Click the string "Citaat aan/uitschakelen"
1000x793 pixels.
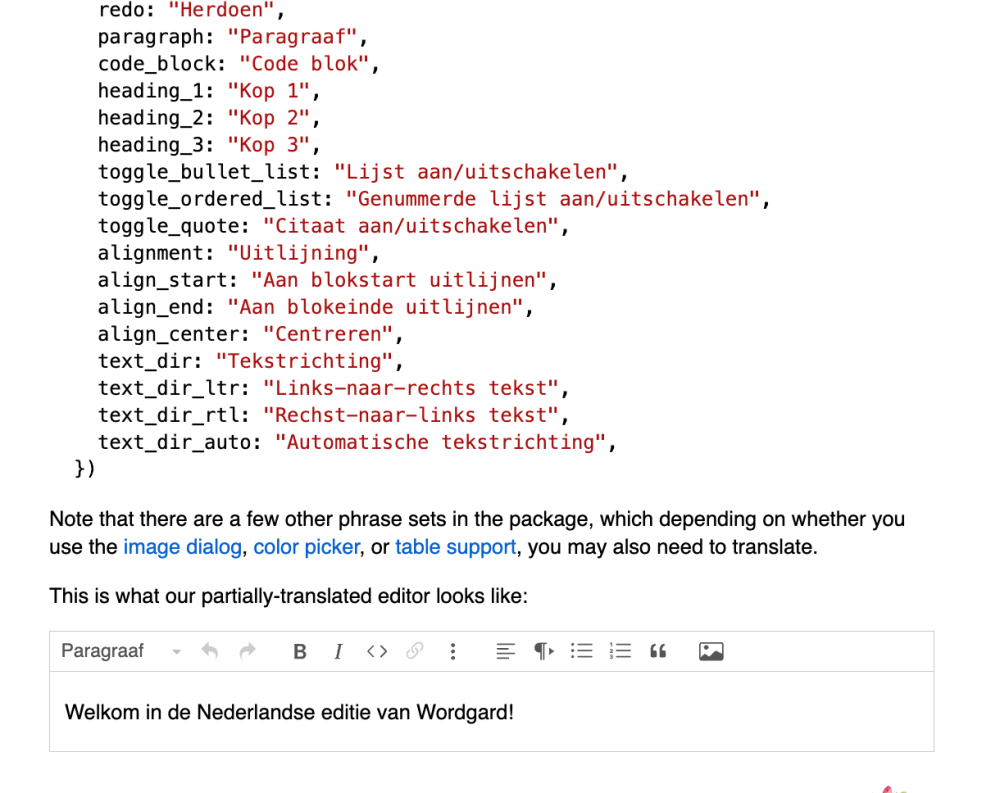[x=411, y=226]
